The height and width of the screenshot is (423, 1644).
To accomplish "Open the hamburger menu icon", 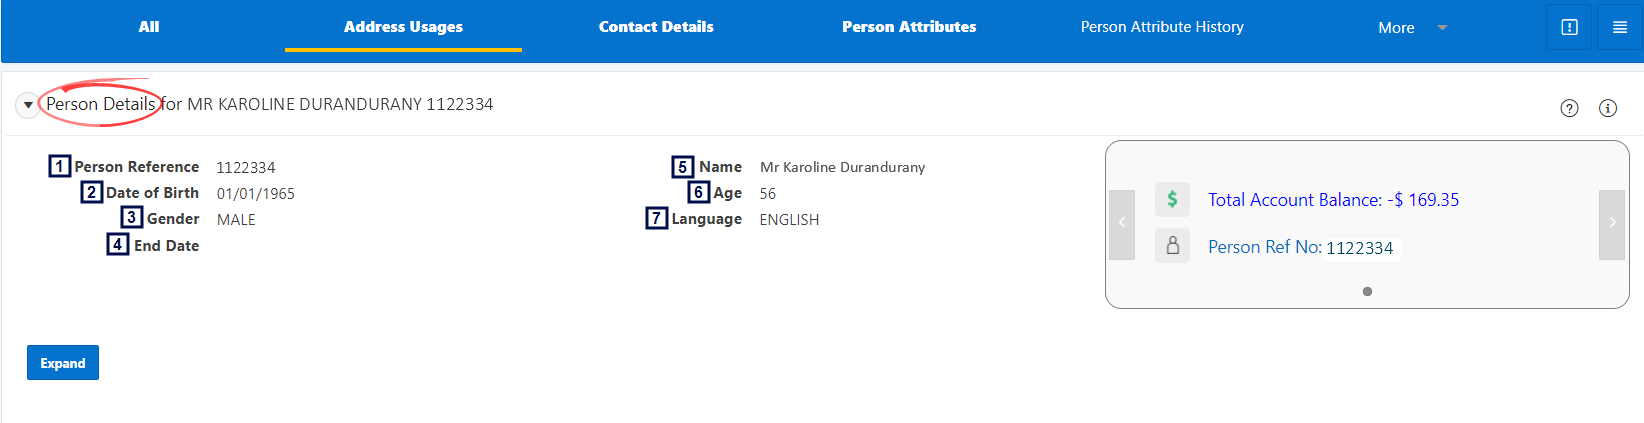I will pos(1620,27).
